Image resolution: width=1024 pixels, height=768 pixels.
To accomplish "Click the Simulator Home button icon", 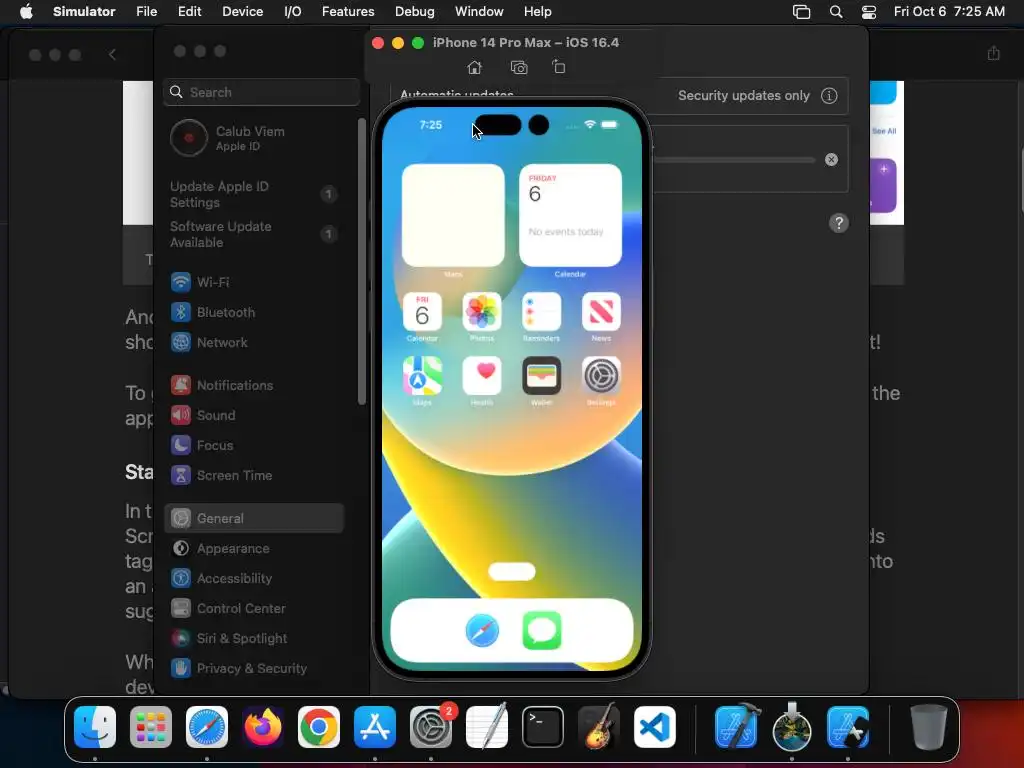I will tap(474, 67).
